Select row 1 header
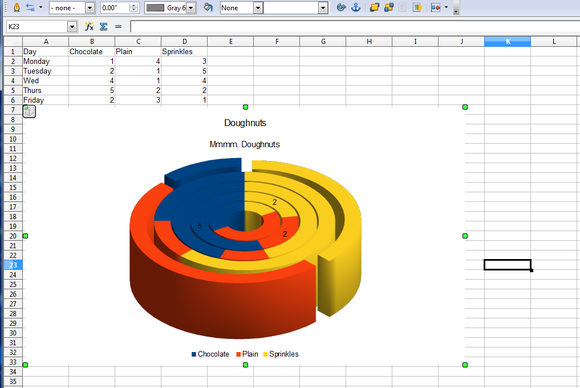 pos(13,51)
